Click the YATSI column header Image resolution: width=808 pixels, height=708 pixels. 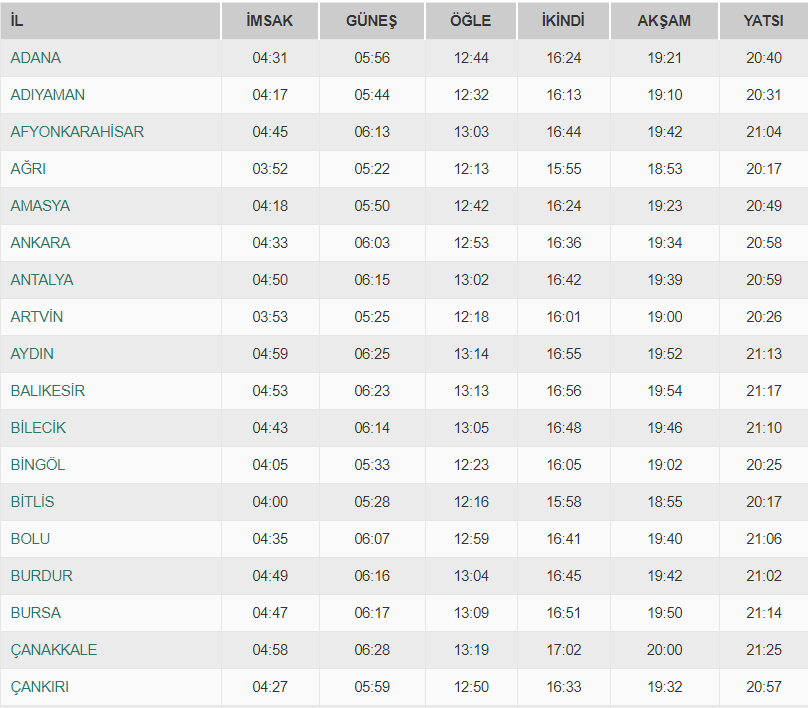click(x=763, y=21)
